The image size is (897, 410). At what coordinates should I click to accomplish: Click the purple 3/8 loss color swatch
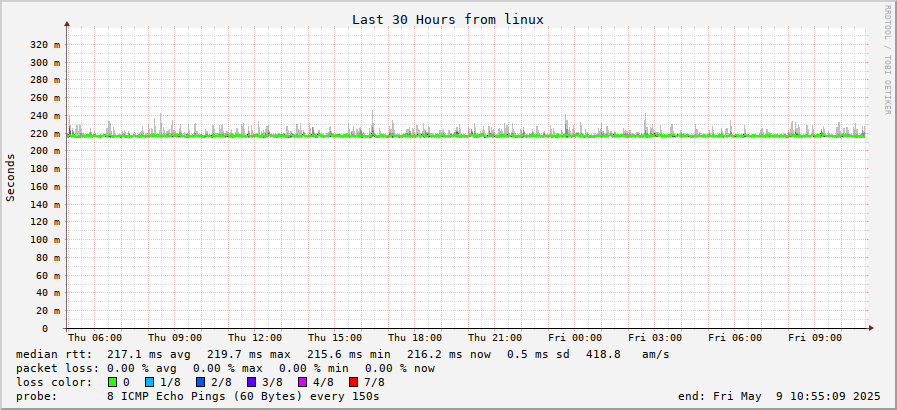[252, 382]
